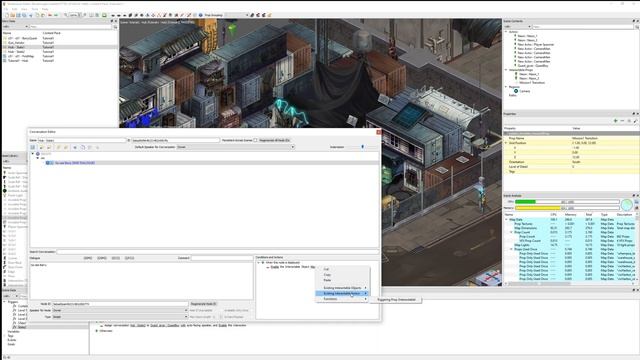Screen dimensions: 640x360
Task: Select the highlighted dialogue node row
Action: (204, 163)
